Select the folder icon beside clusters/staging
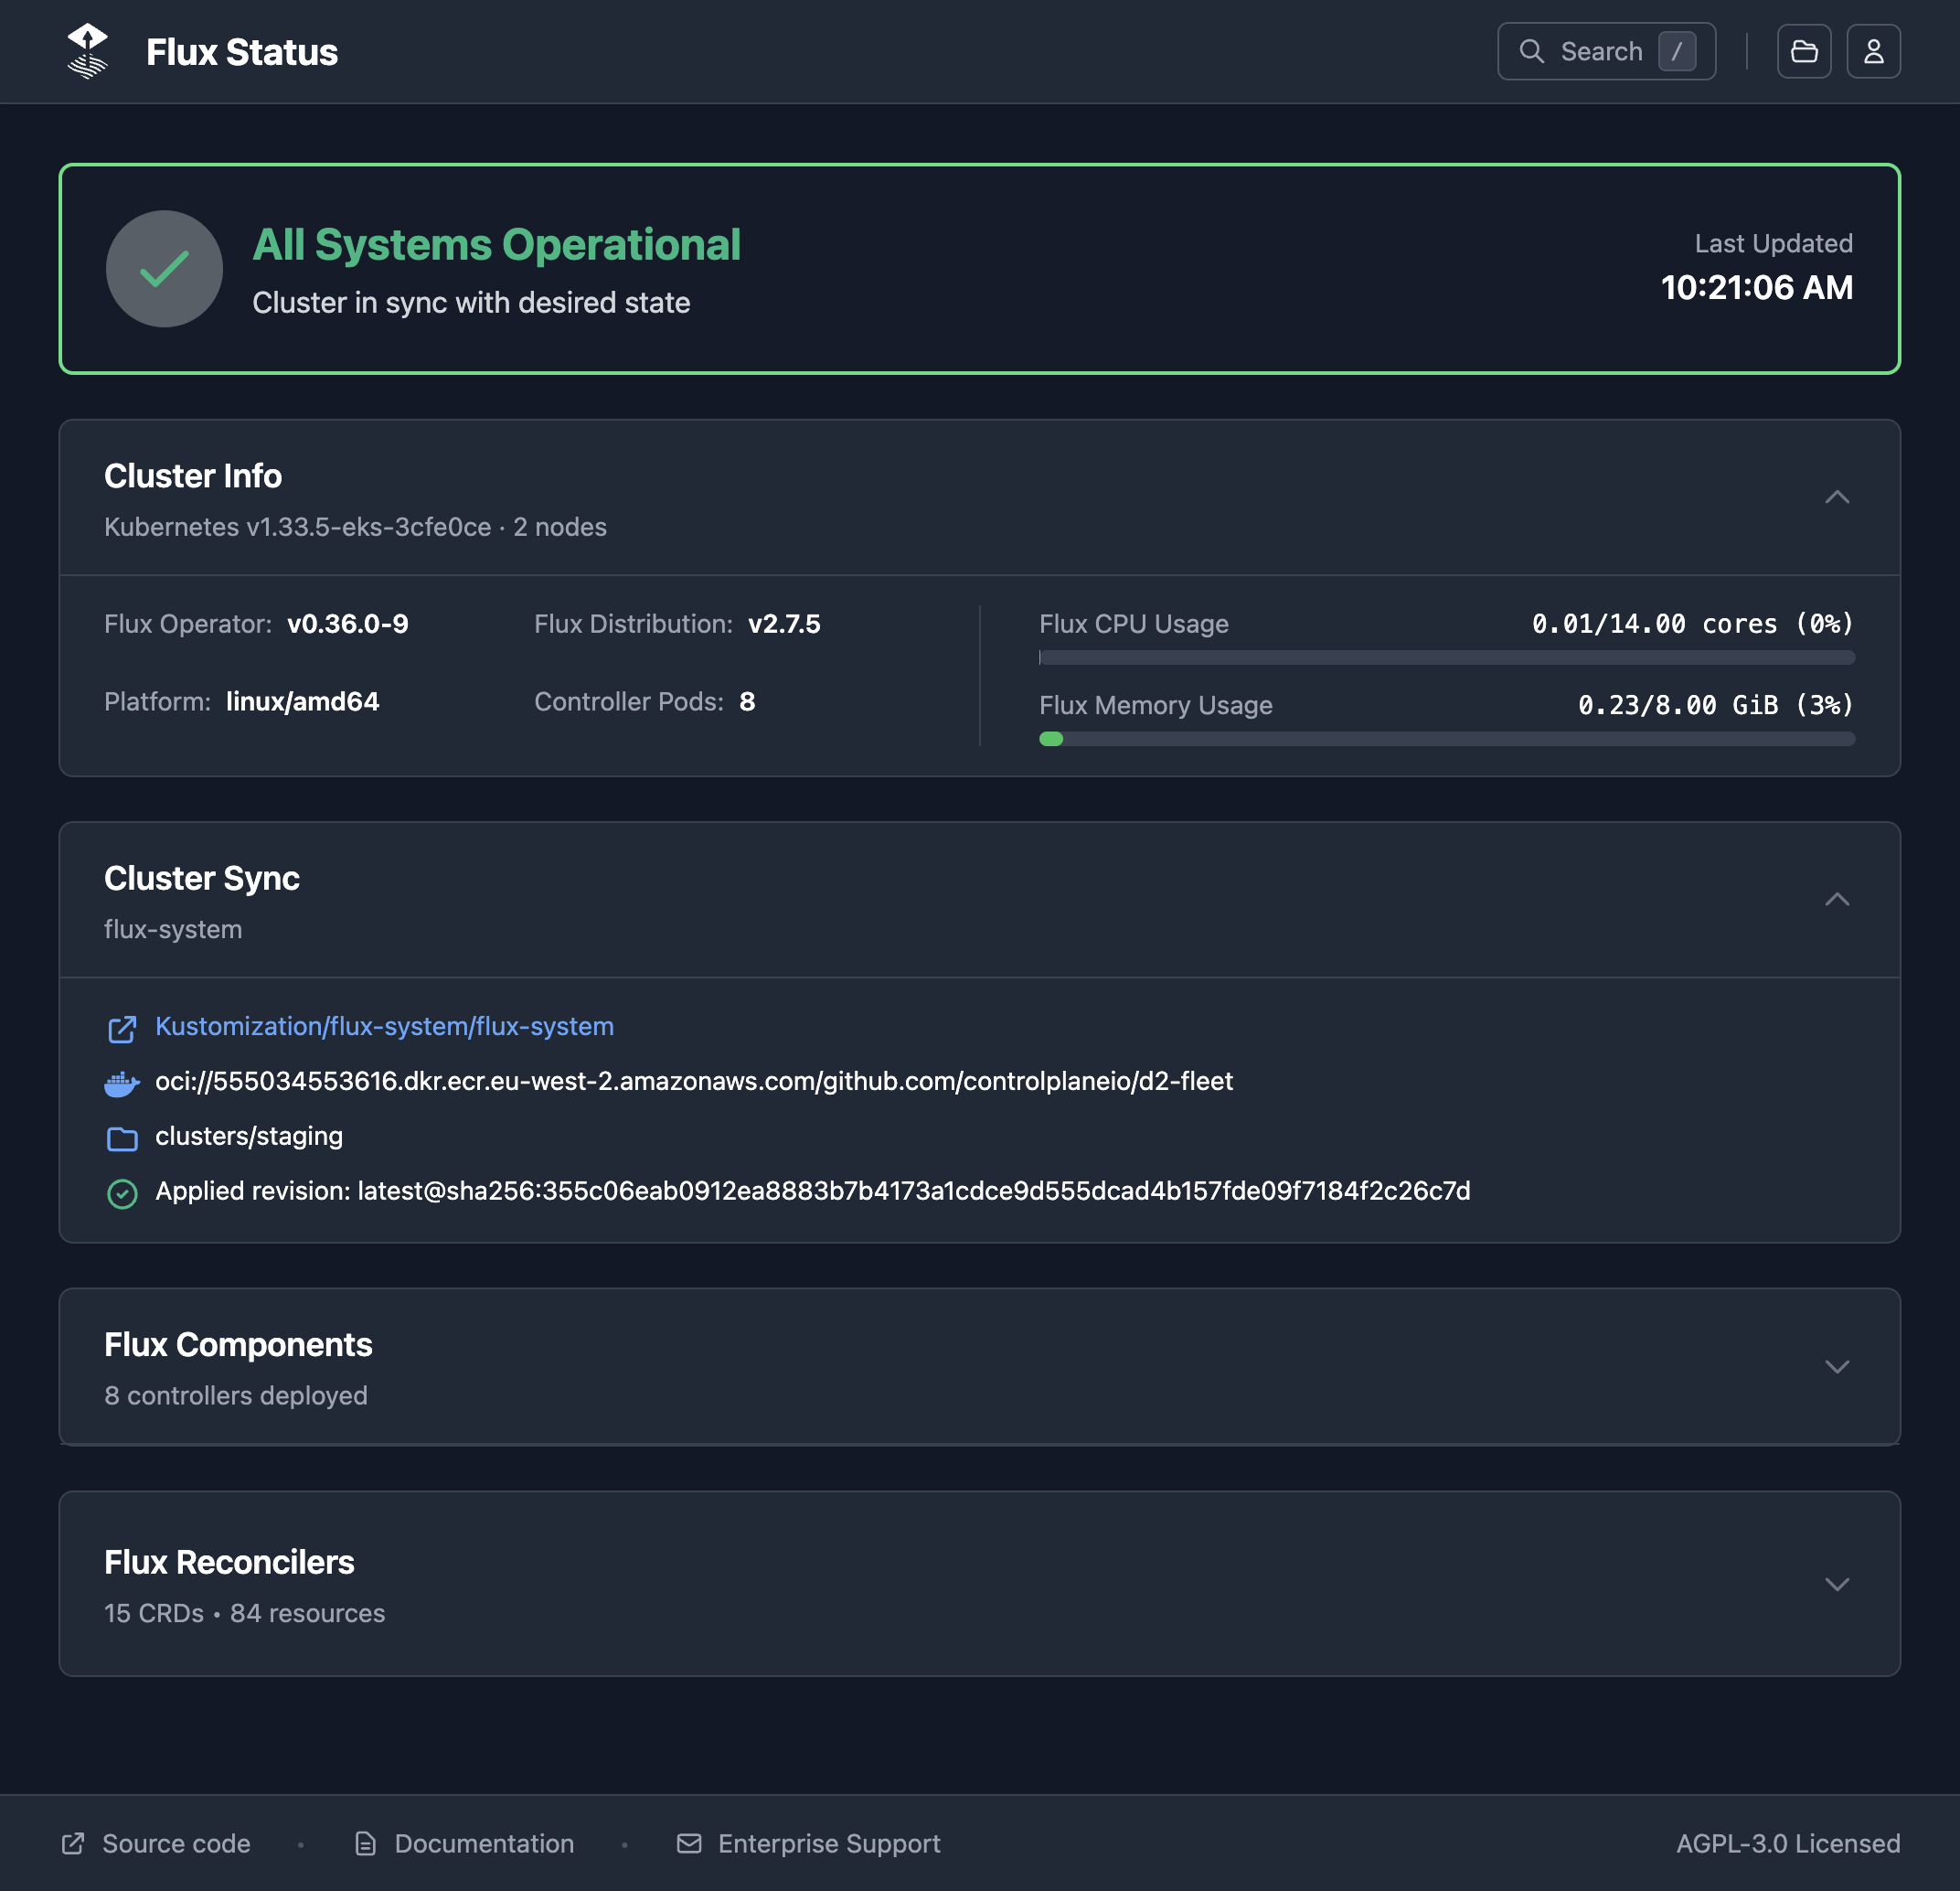This screenshot has height=1891, width=1960. (x=122, y=1137)
